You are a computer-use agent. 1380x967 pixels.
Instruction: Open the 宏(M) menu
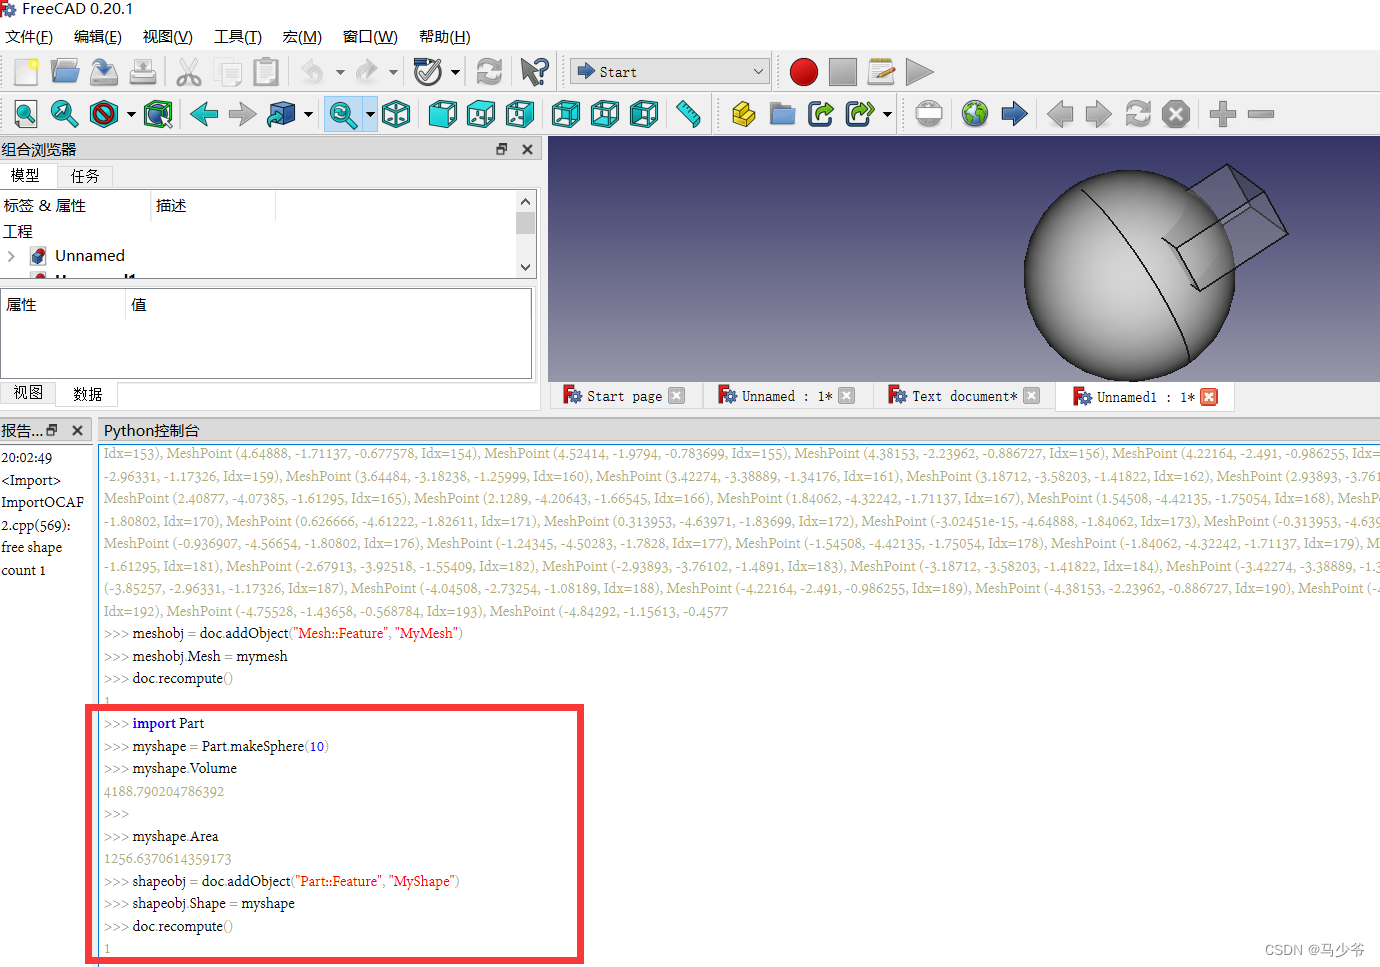pos(300,37)
